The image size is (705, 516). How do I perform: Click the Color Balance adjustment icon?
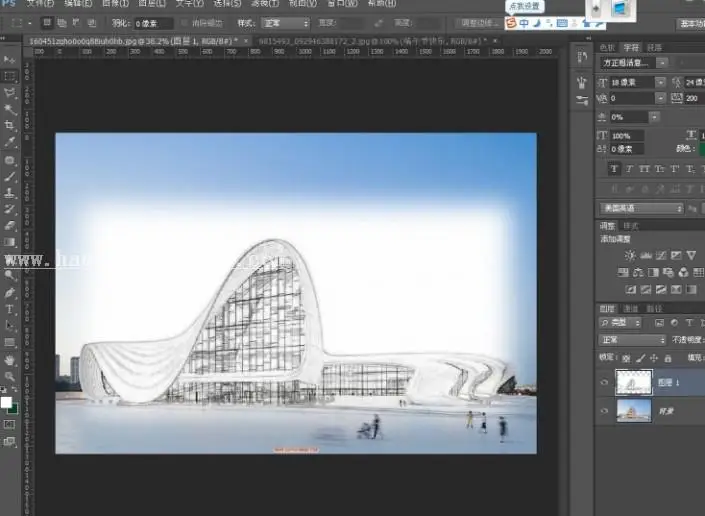click(x=638, y=272)
